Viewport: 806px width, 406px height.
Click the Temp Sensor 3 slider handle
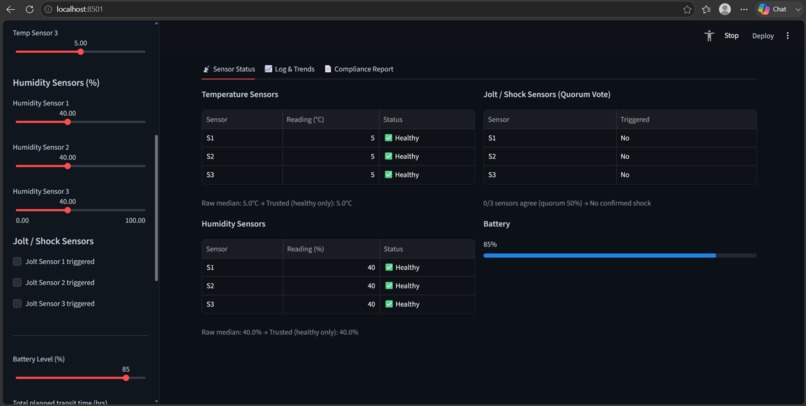tap(81, 52)
